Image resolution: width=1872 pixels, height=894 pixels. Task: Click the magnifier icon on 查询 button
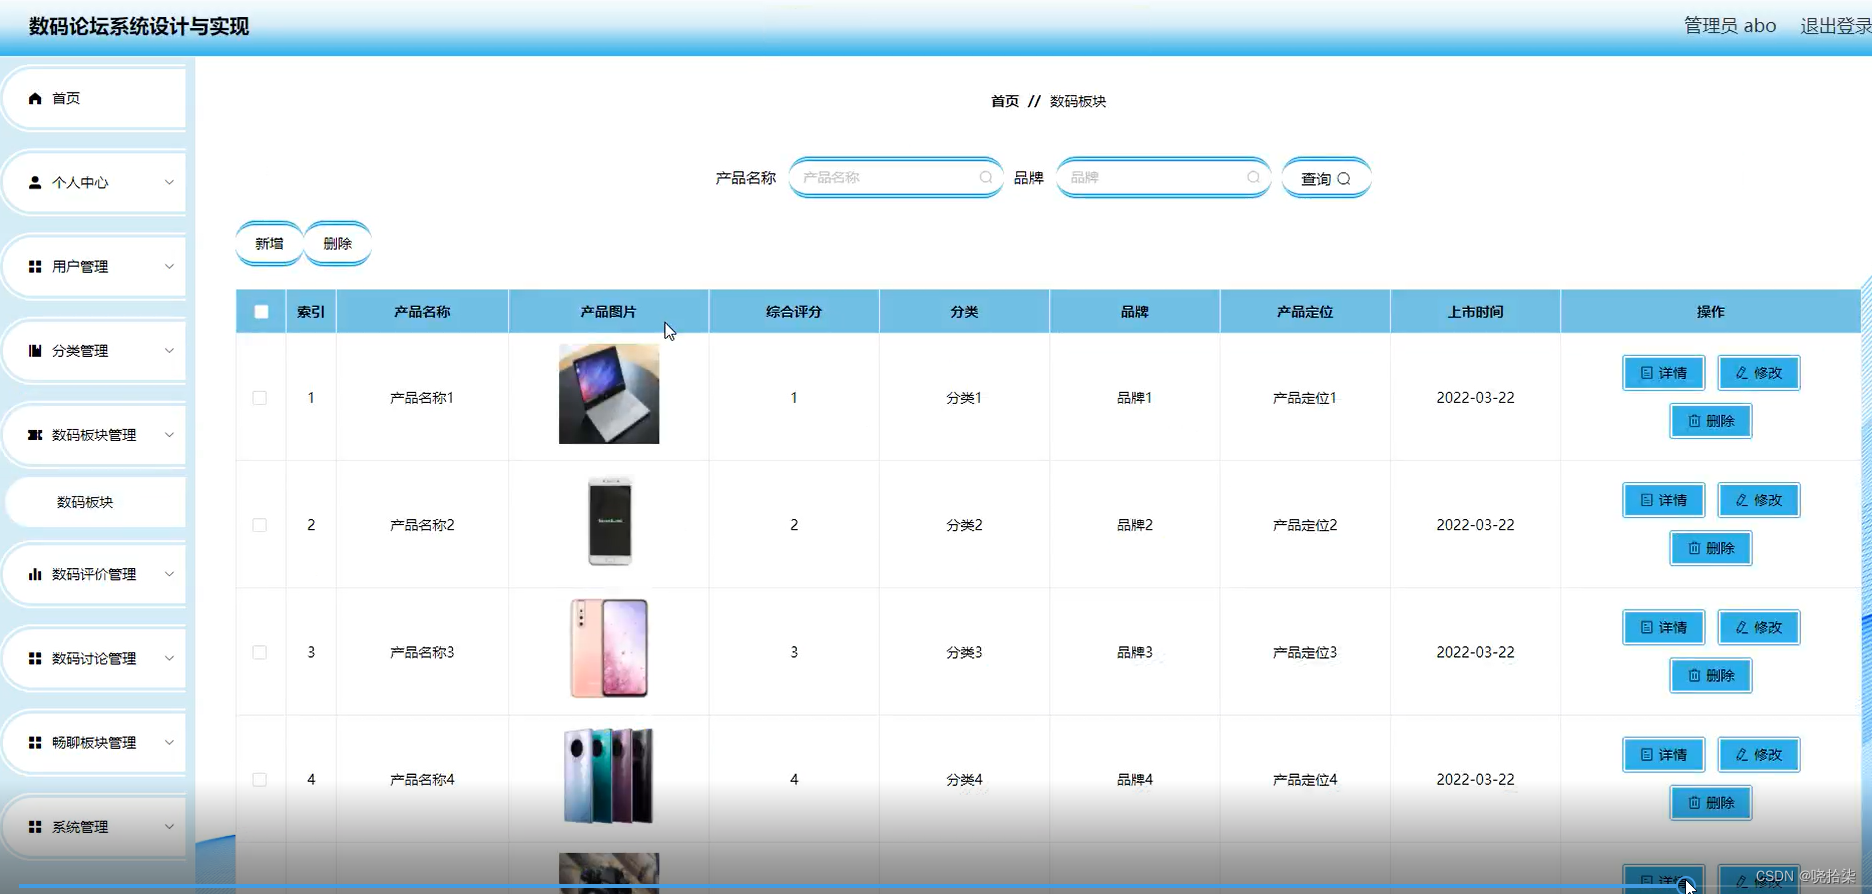(1344, 179)
